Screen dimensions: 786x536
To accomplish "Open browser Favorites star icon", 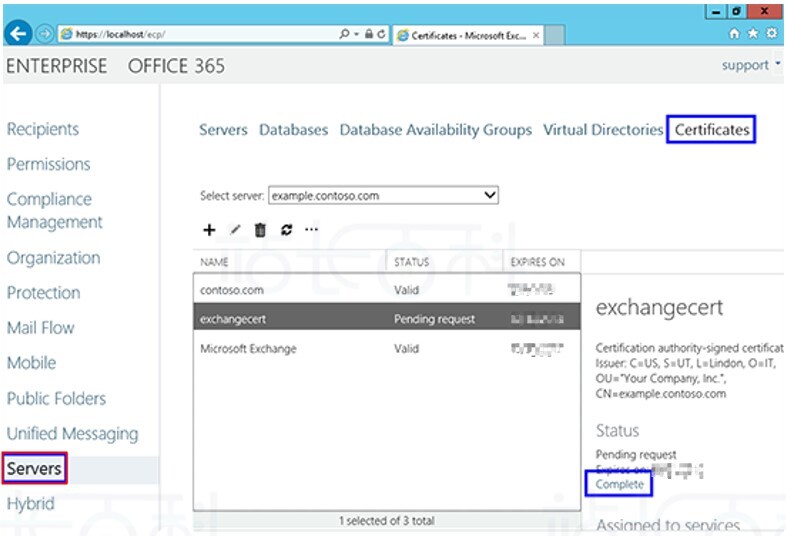I will [753, 34].
